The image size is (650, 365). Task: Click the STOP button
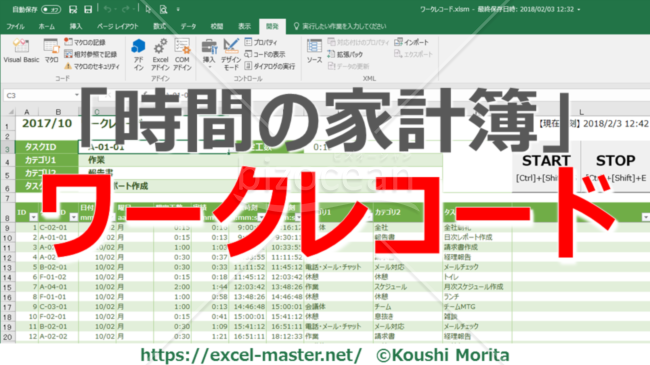pyautogui.click(x=616, y=167)
